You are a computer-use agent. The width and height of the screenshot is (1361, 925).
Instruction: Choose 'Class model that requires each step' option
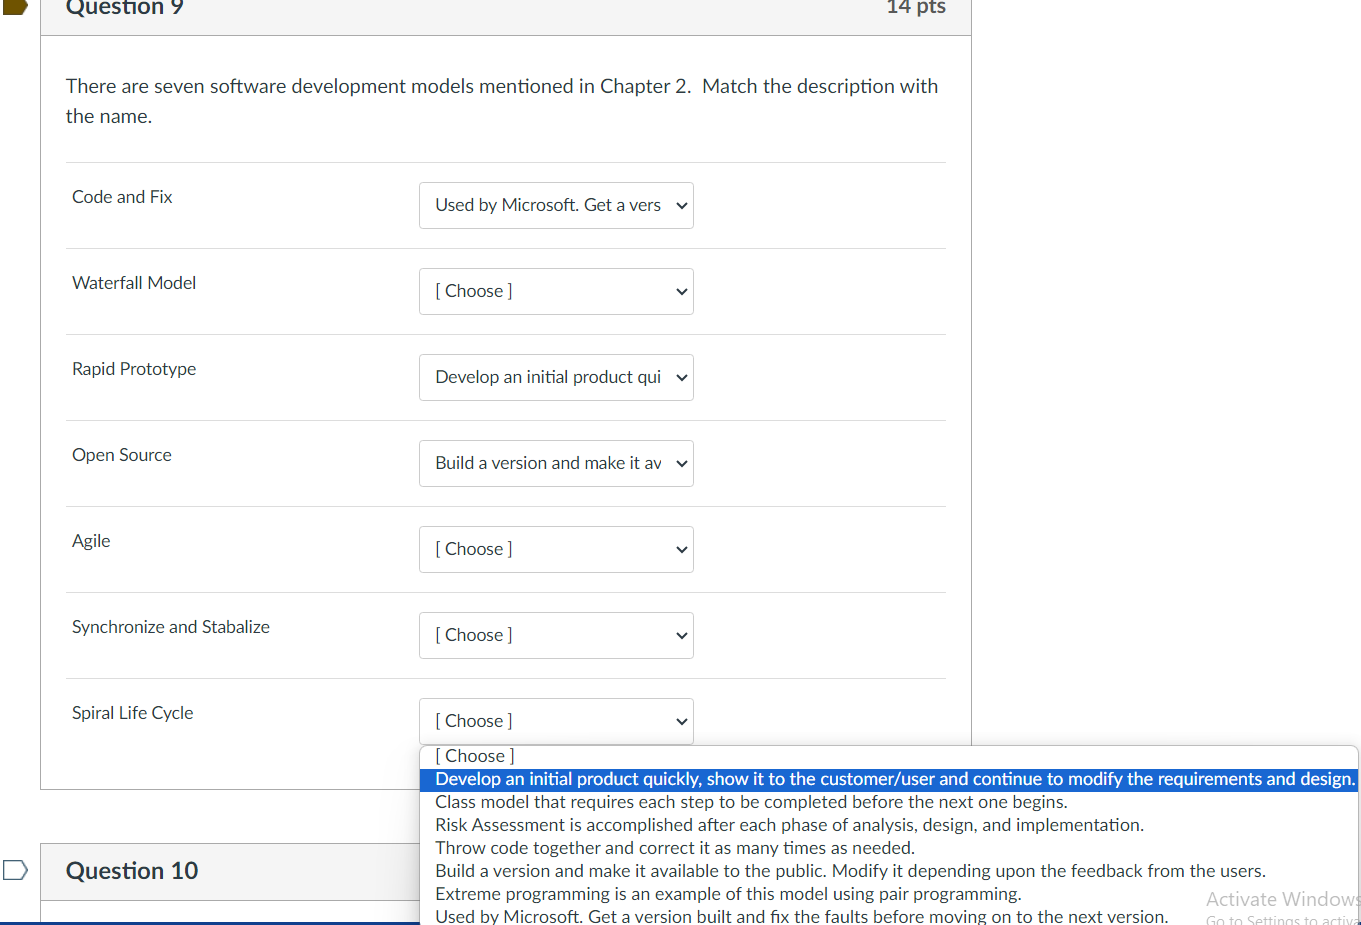pos(889,802)
